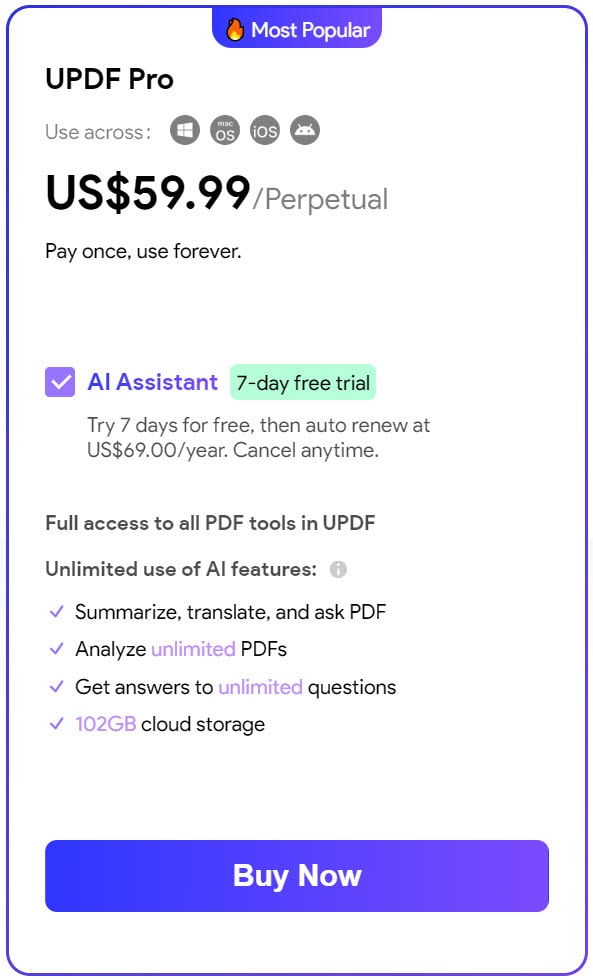Click the info icon beside AI features
The width and height of the screenshot is (593, 980).
coord(338,569)
